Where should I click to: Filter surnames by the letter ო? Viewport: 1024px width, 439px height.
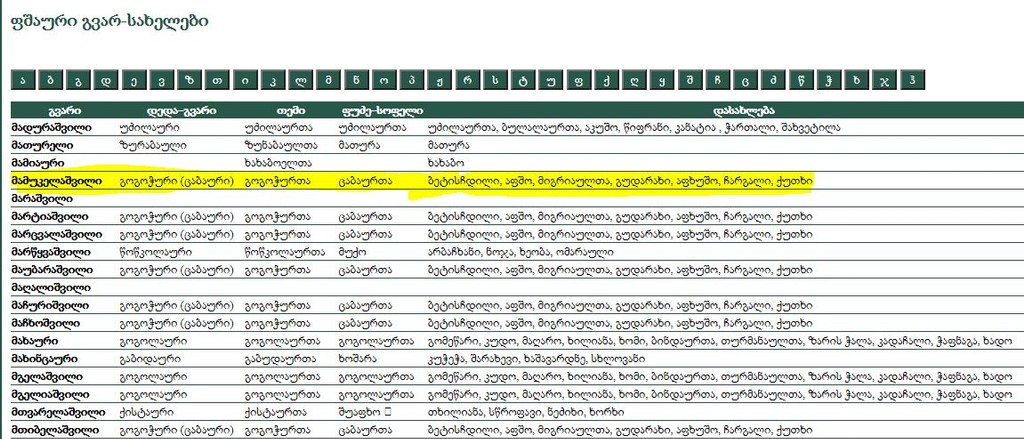tap(384, 80)
